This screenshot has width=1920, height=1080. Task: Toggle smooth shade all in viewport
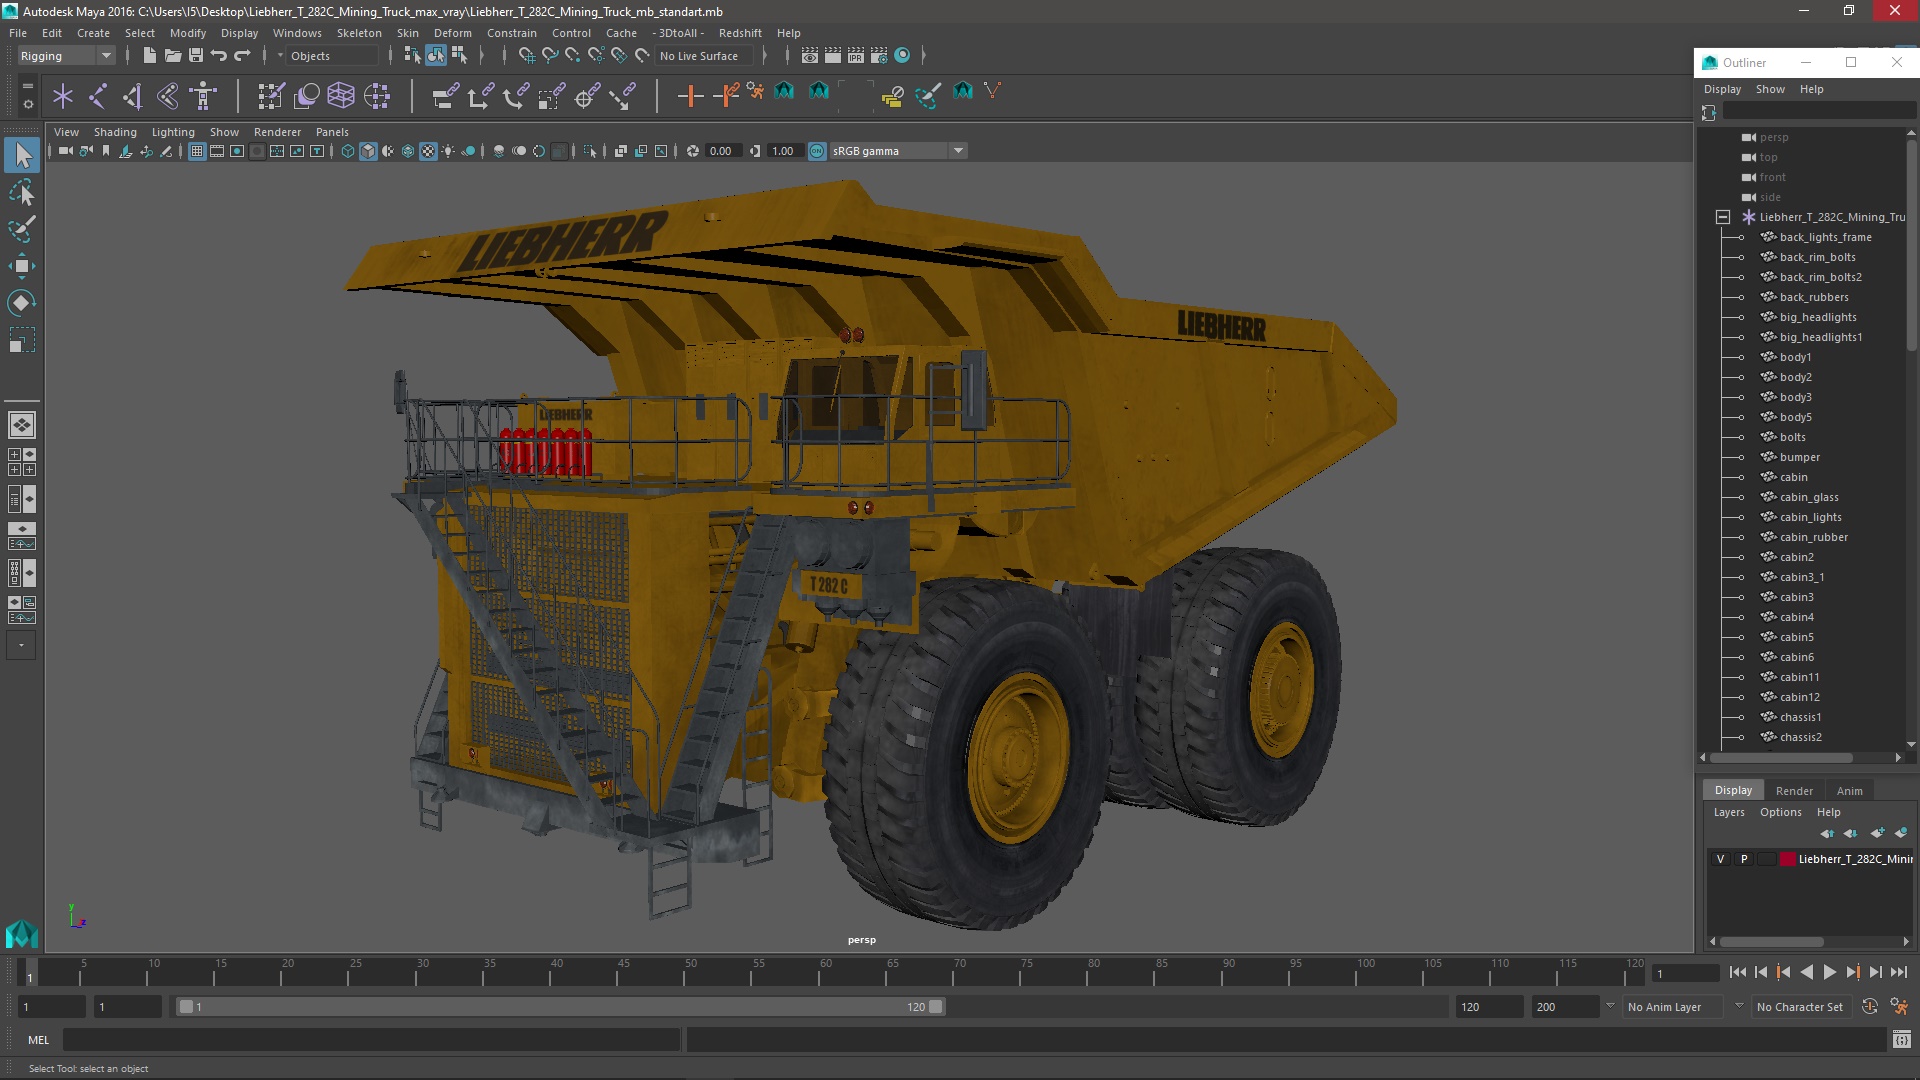[368, 151]
